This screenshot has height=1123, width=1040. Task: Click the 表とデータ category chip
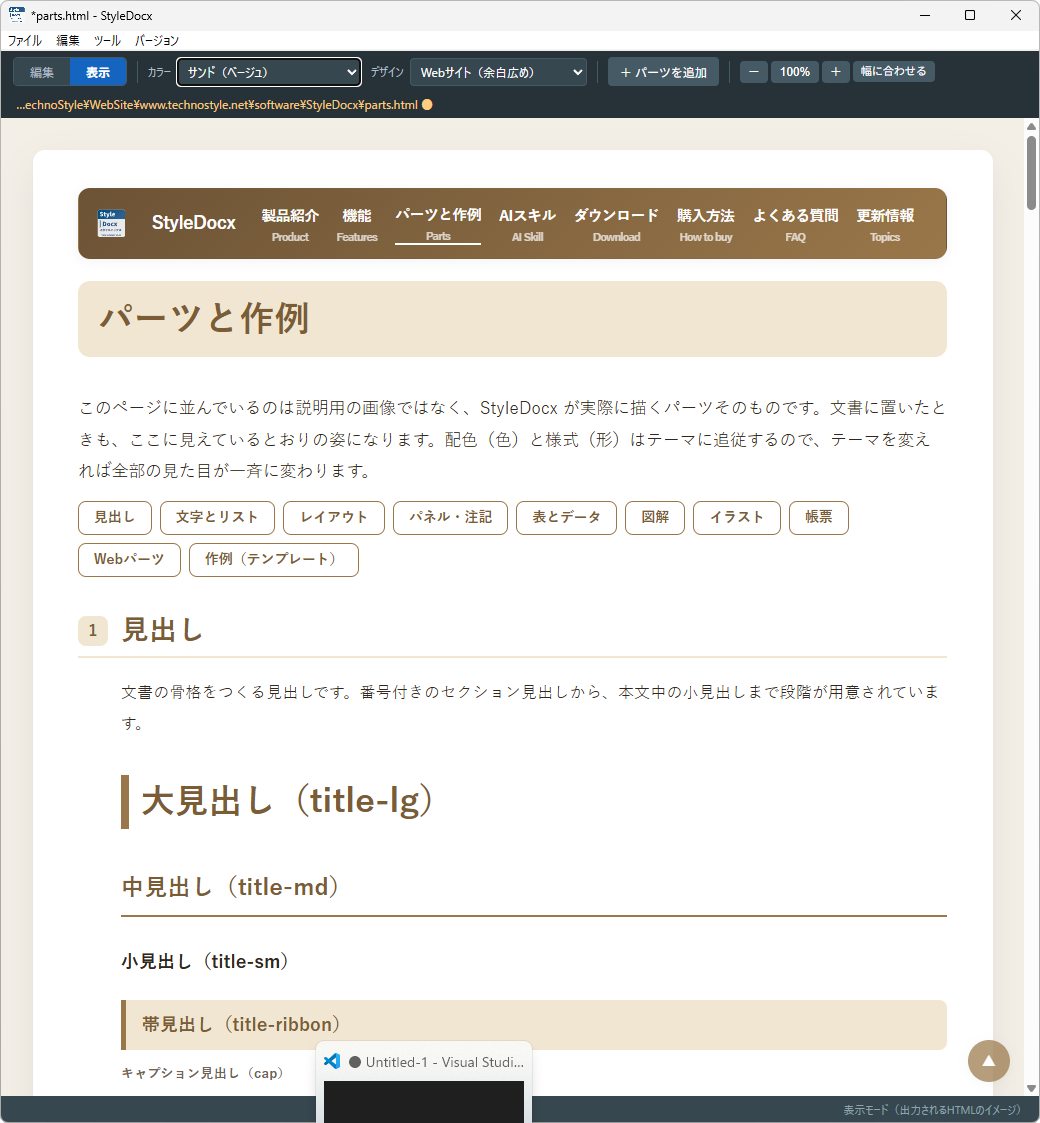[566, 518]
